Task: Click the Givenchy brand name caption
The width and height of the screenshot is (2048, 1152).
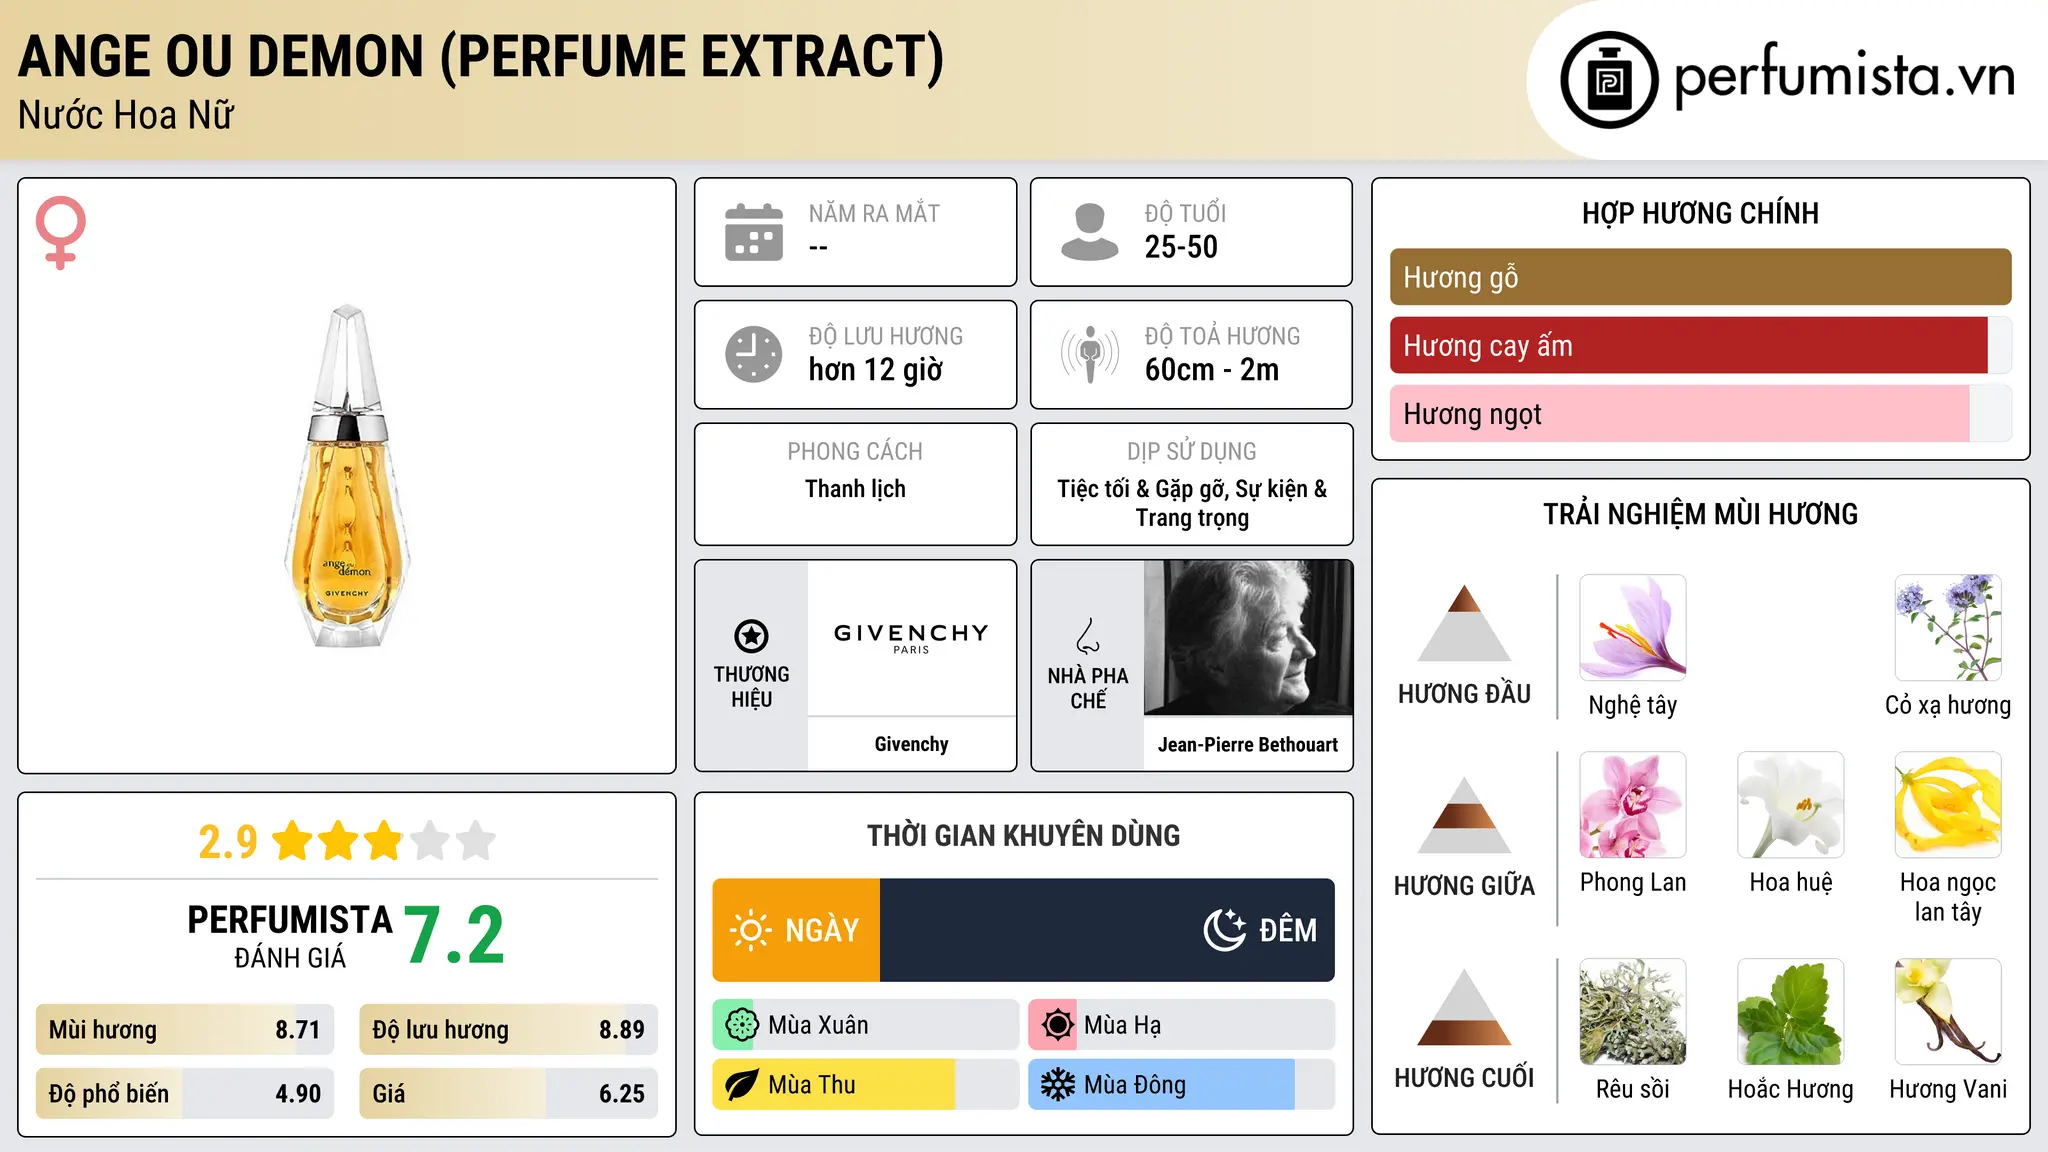Action: click(911, 744)
